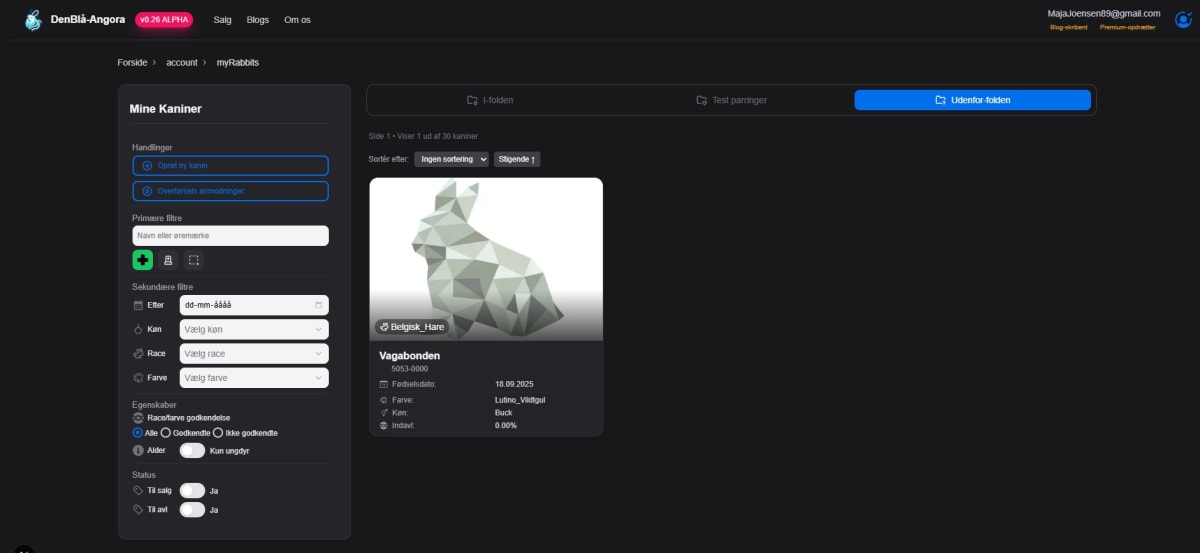
Task: Open the Vælg farve dropdown
Action: (x=254, y=378)
